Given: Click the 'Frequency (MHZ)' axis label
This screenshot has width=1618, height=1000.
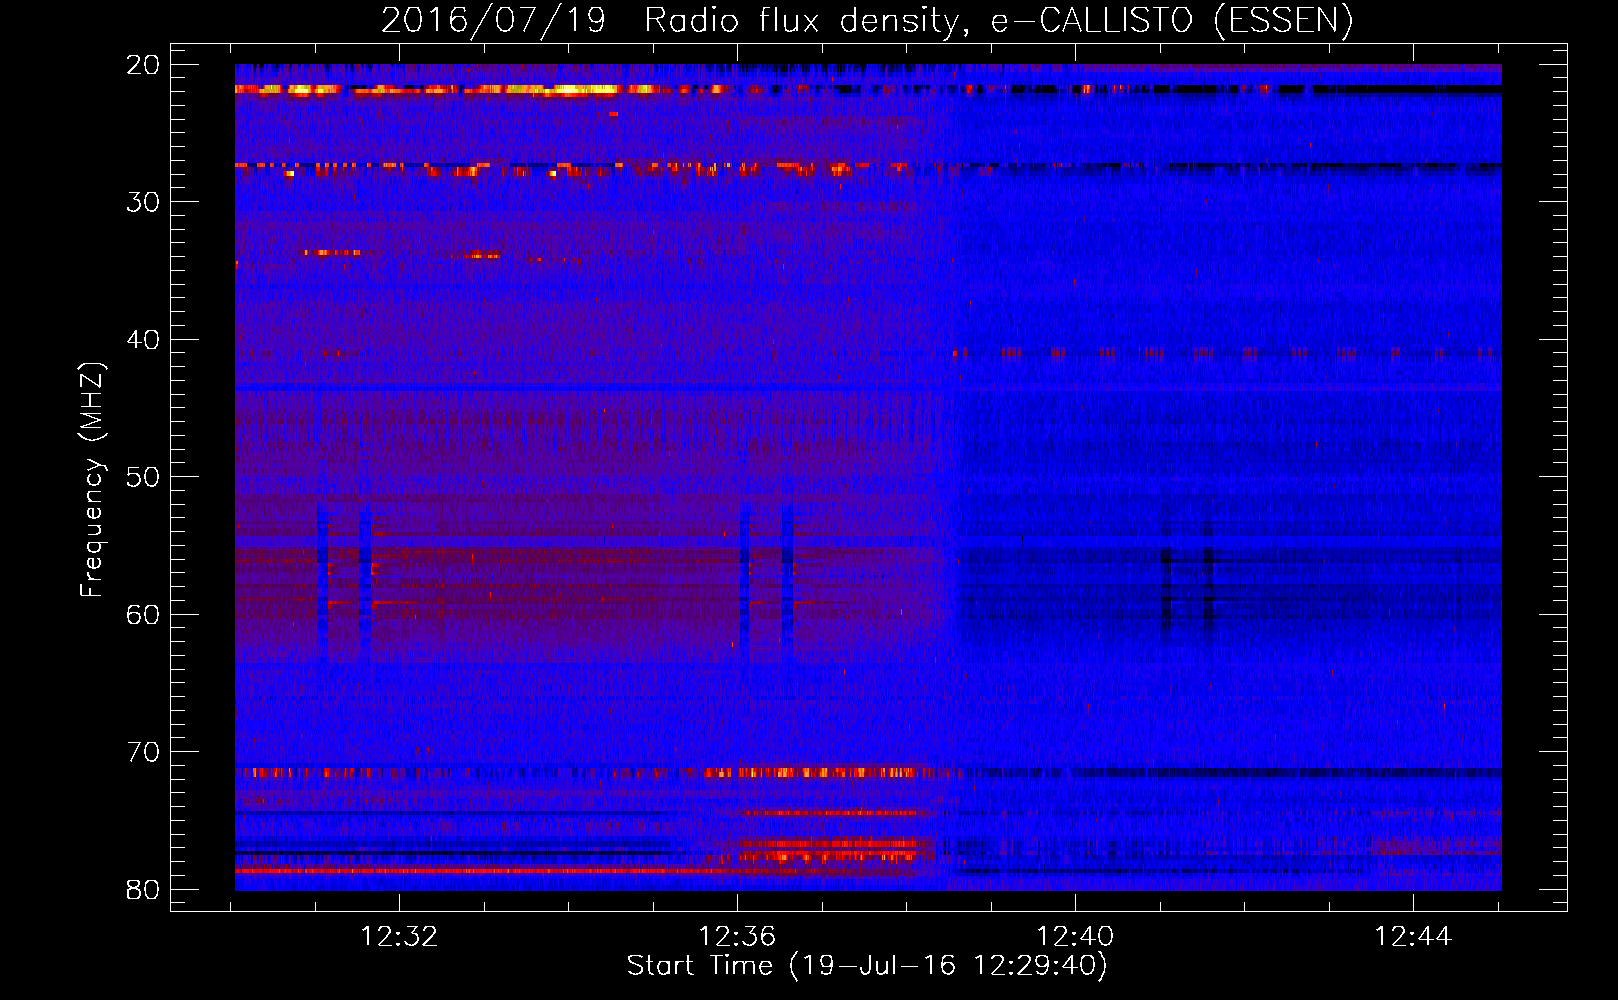Looking at the screenshot, I should 92,480.
